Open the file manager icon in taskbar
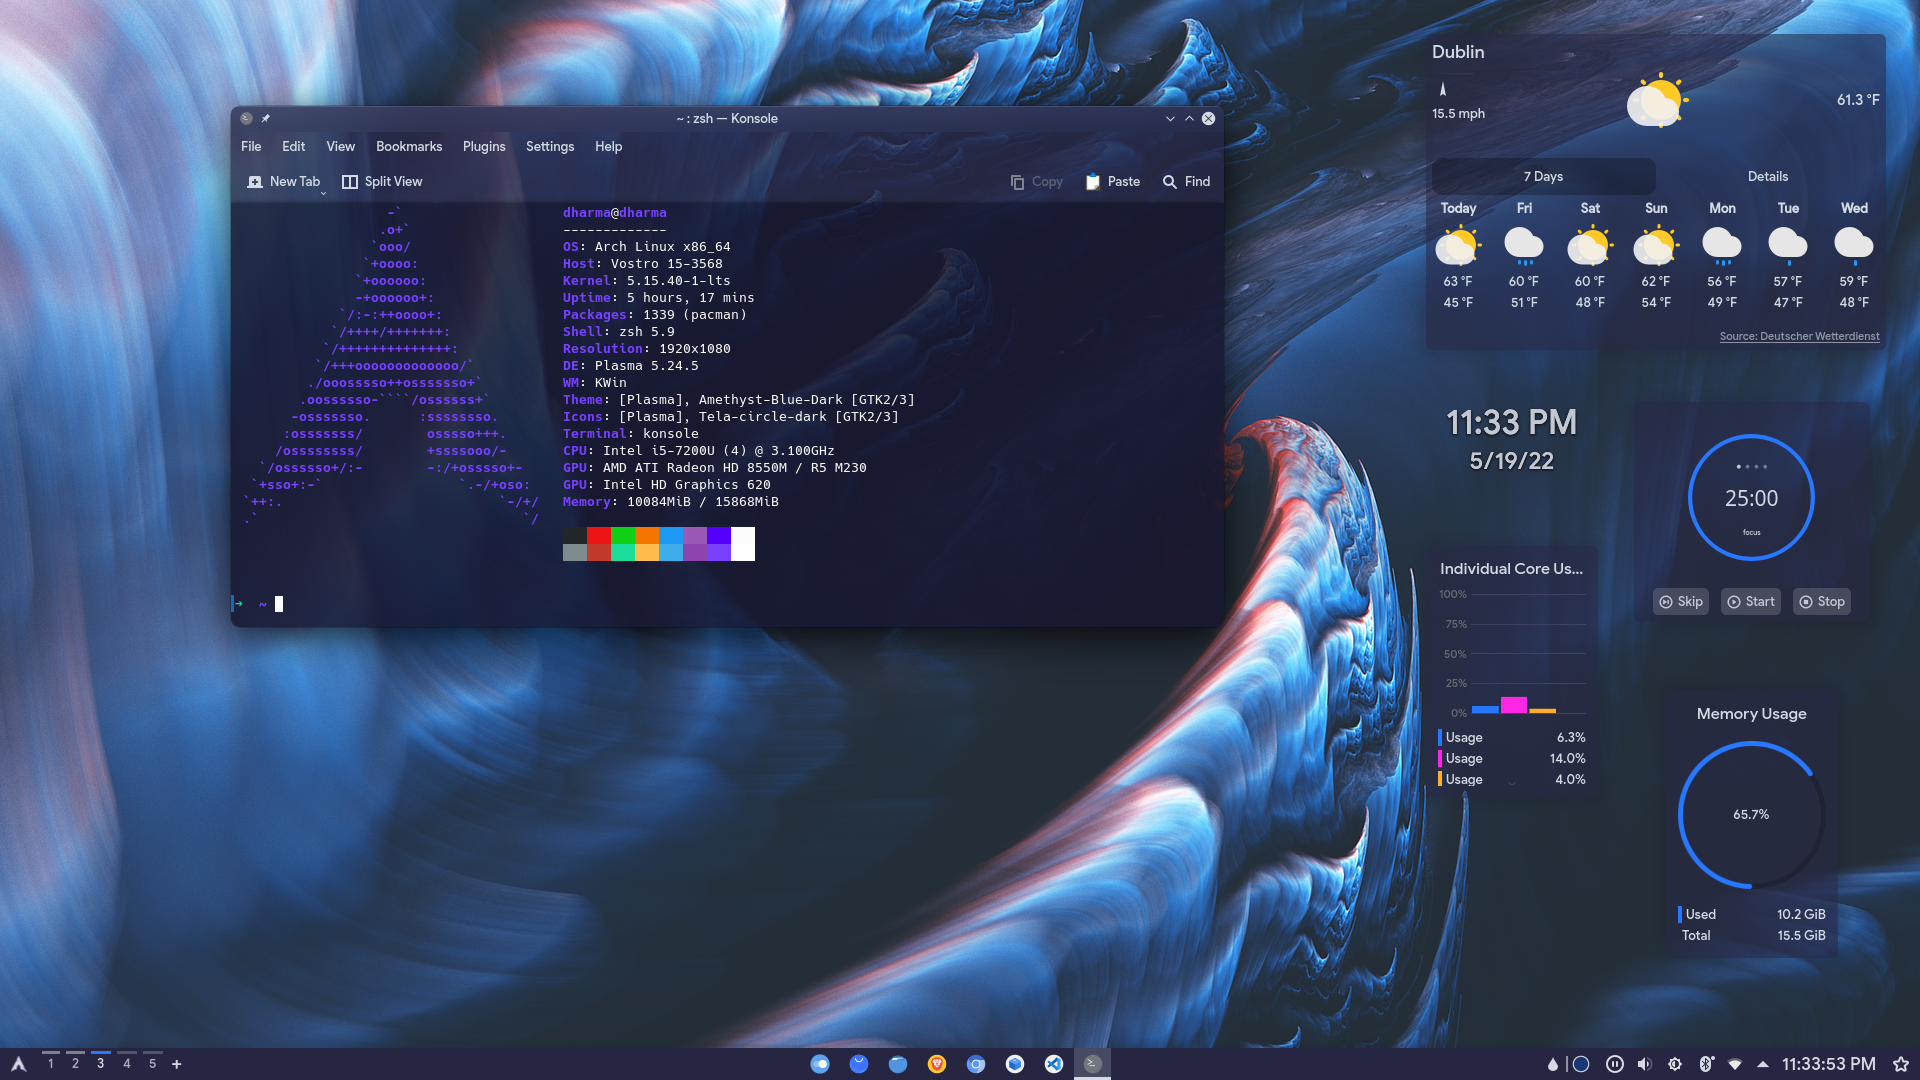Image resolution: width=1920 pixels, height=1080 pixels. pyautogui.click(x=898, y=1064)
